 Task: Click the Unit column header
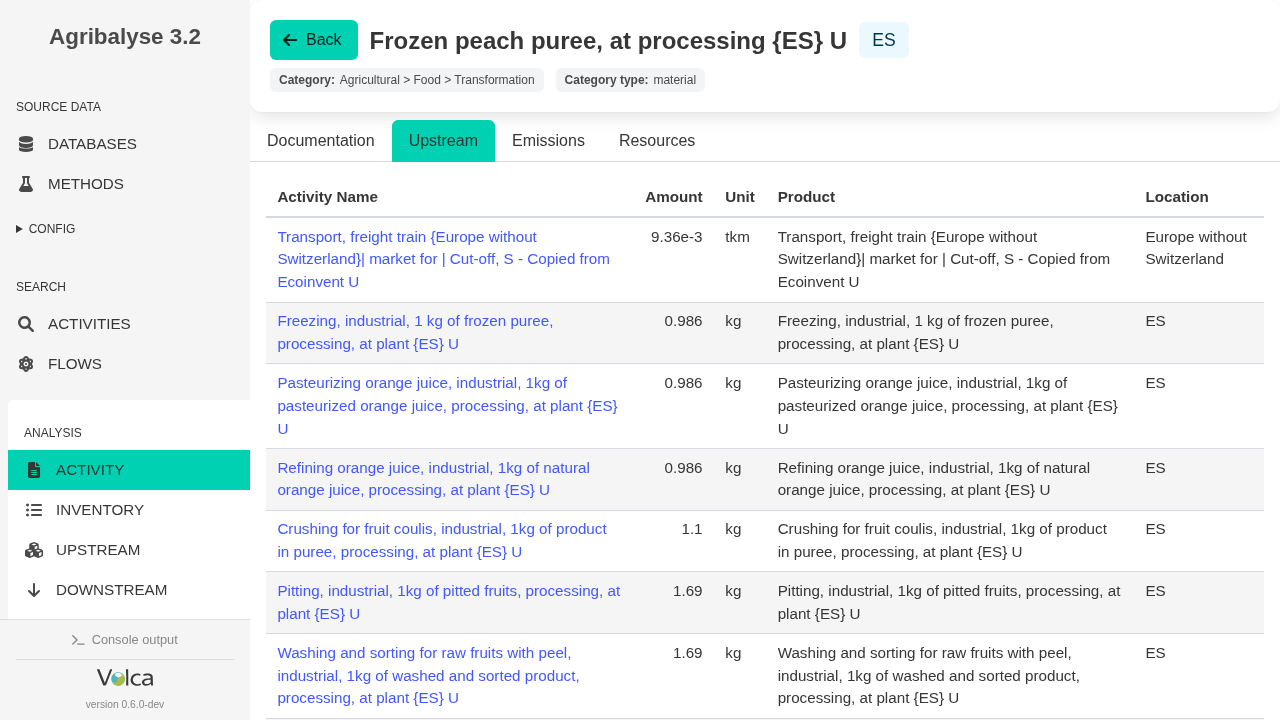point(740,197)
